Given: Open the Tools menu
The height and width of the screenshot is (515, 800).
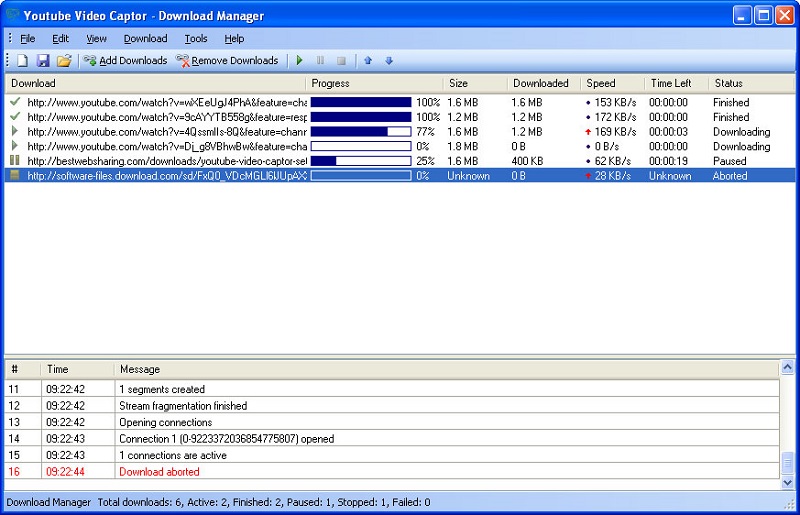Looking at the screenshot, I should 196,39.
